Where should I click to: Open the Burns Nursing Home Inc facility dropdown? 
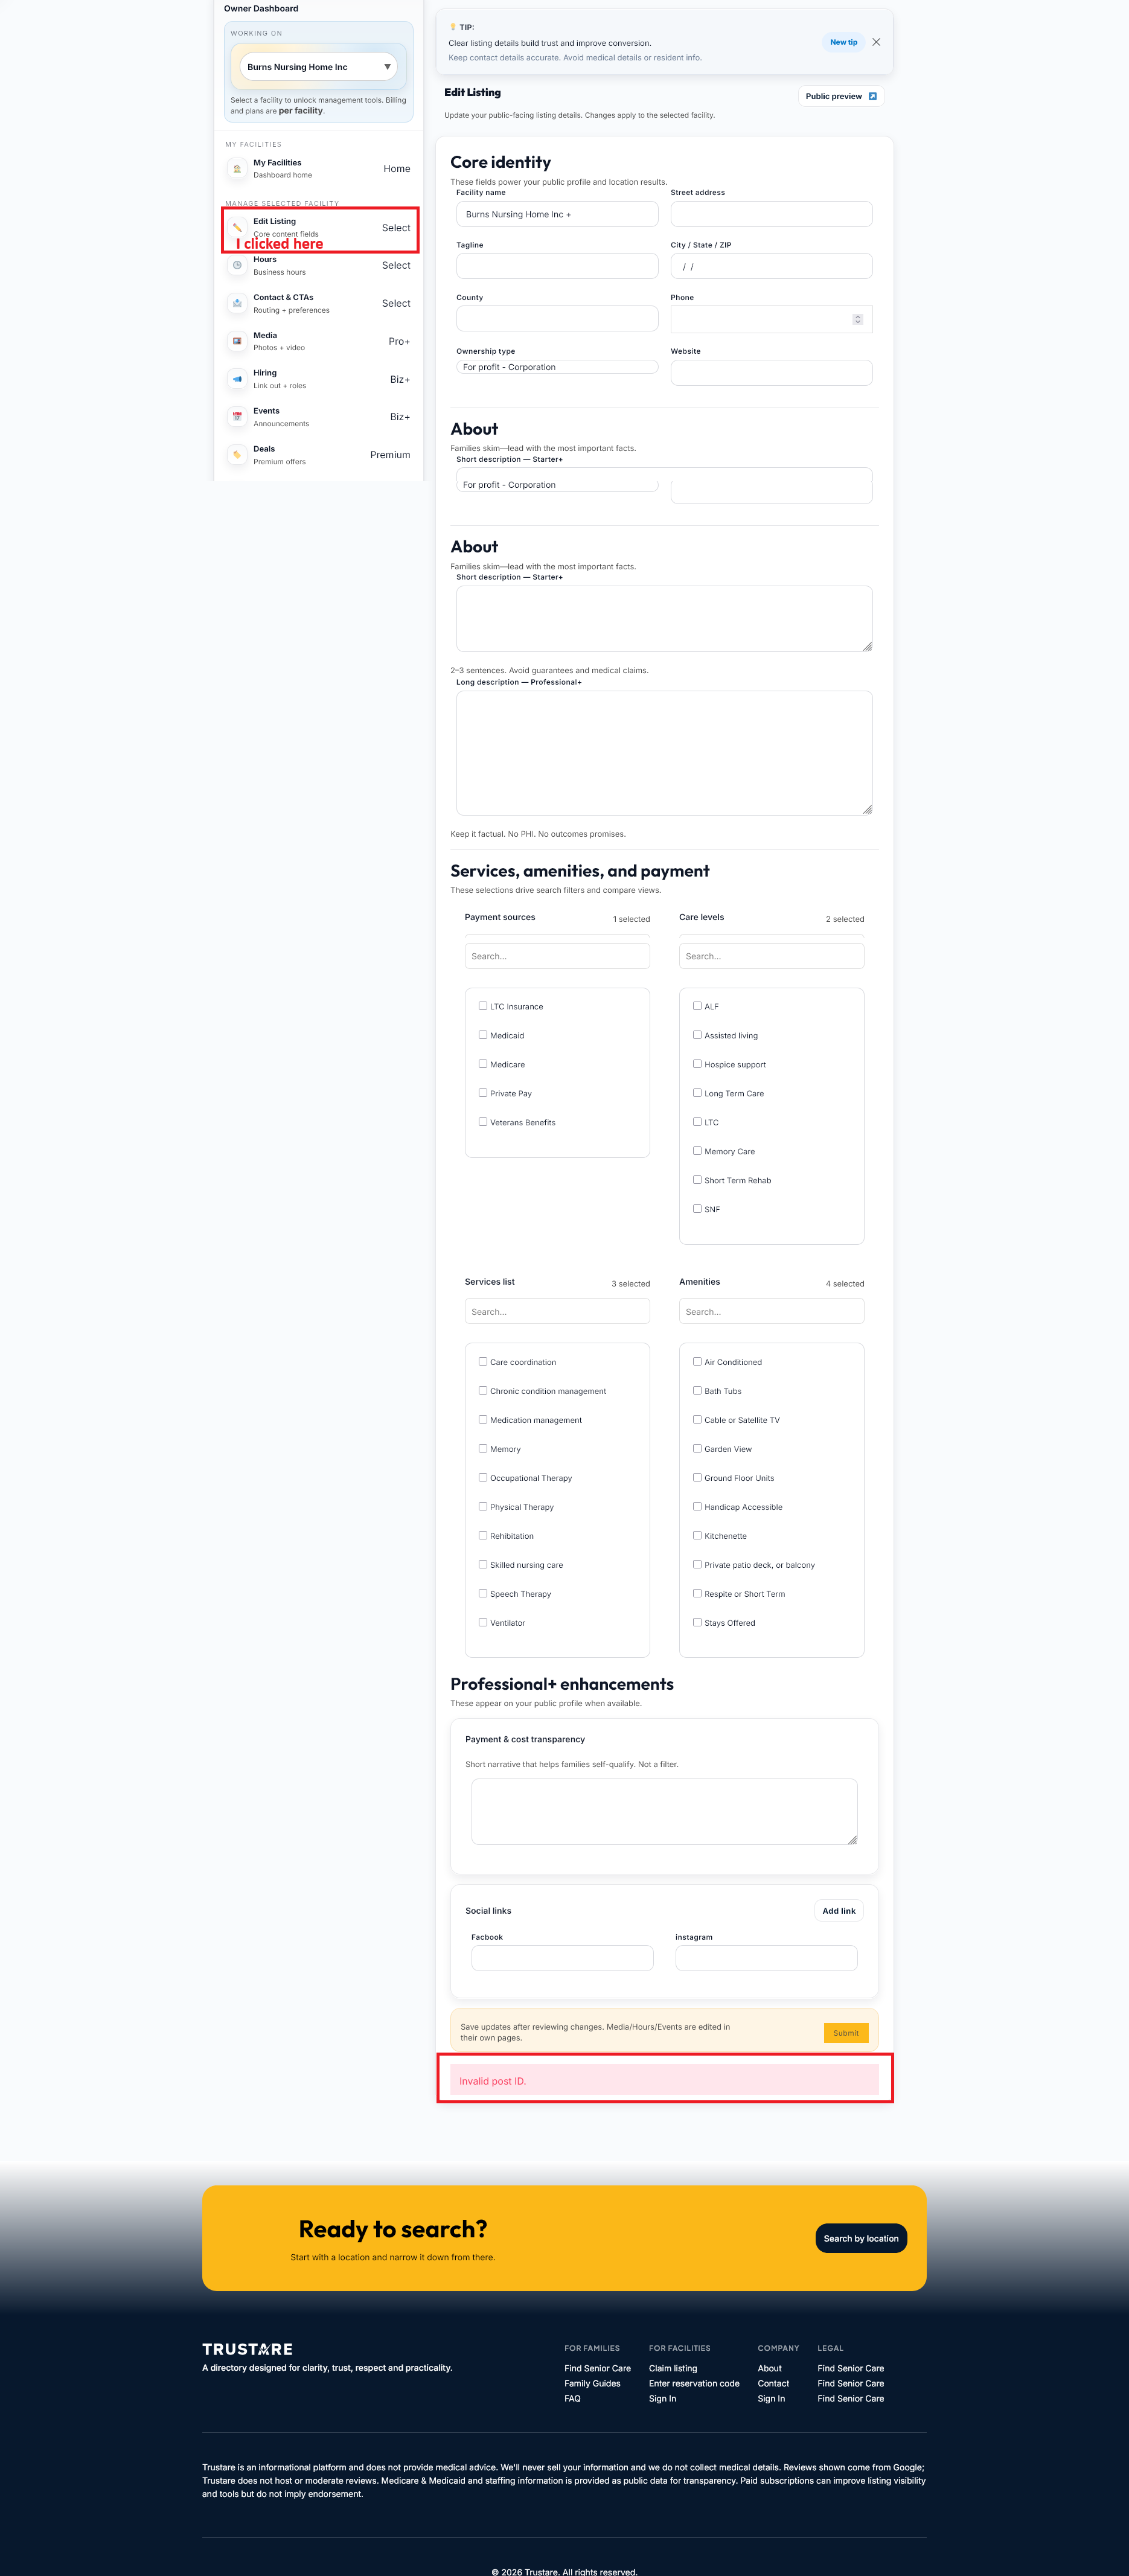click(x=318, y=67)
